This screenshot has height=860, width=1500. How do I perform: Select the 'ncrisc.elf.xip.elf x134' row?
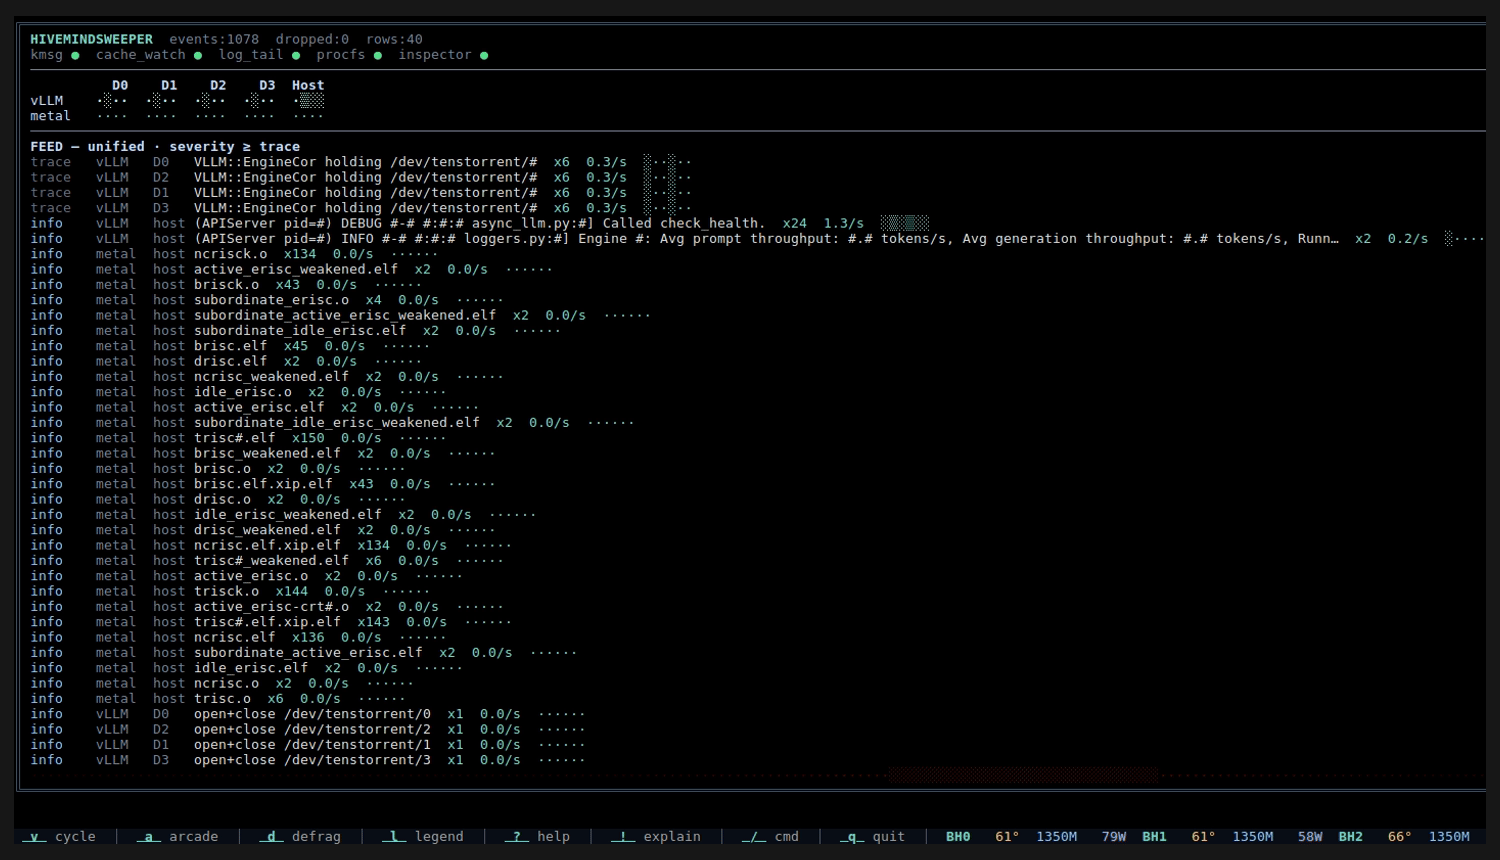coord(271,545)
